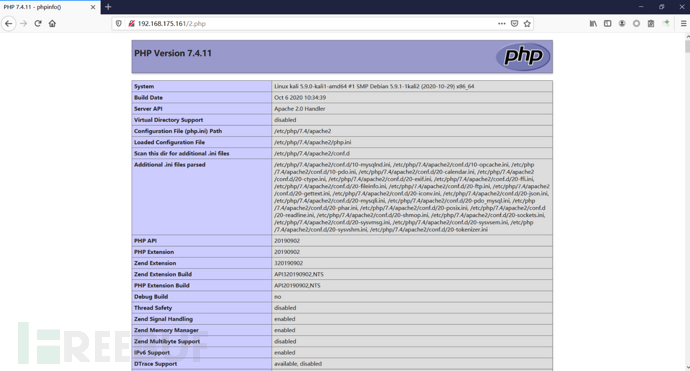This screenshot has width=690, height=371.
Task: Close the phpinfo tab
Action: pyautogui.click(x=93, y=7)
